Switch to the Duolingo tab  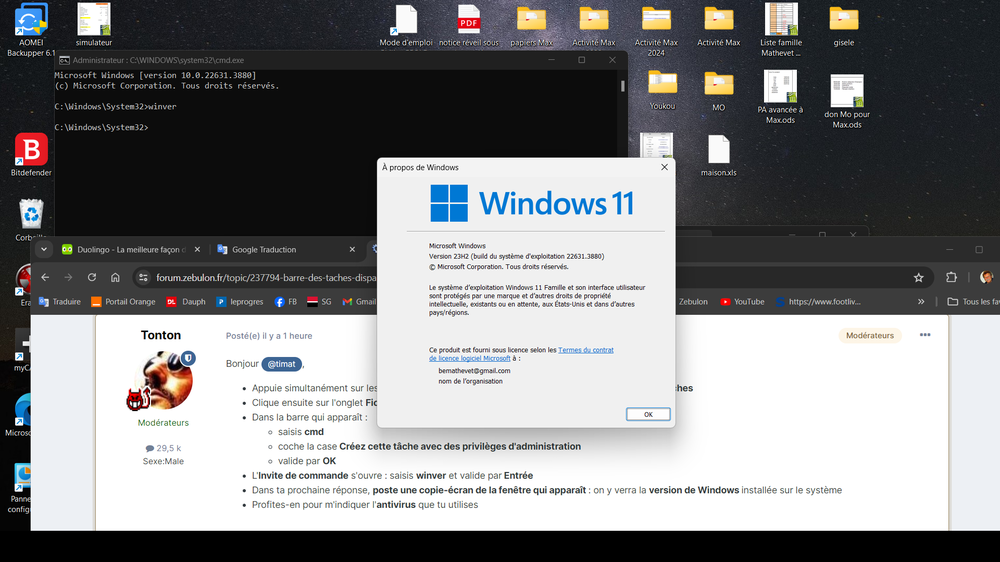(120, 249)
